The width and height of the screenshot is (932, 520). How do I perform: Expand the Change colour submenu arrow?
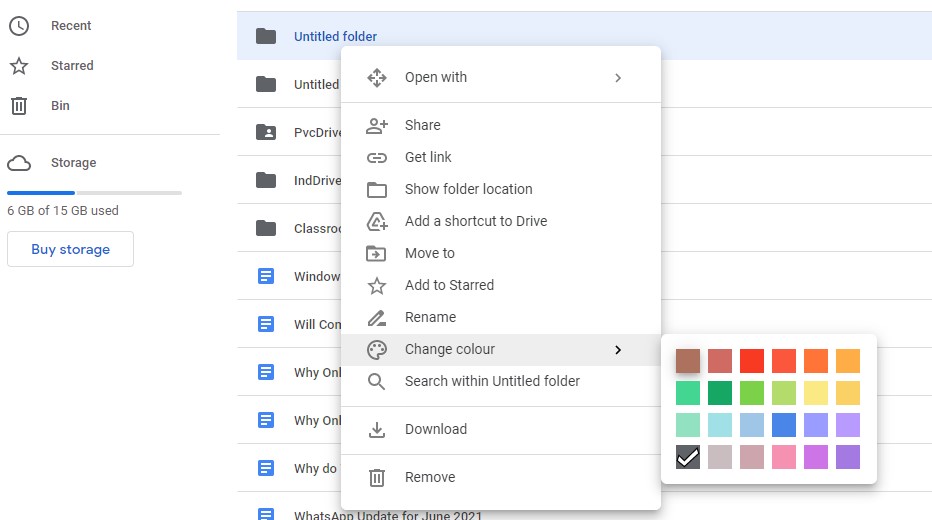pos(618,349)
